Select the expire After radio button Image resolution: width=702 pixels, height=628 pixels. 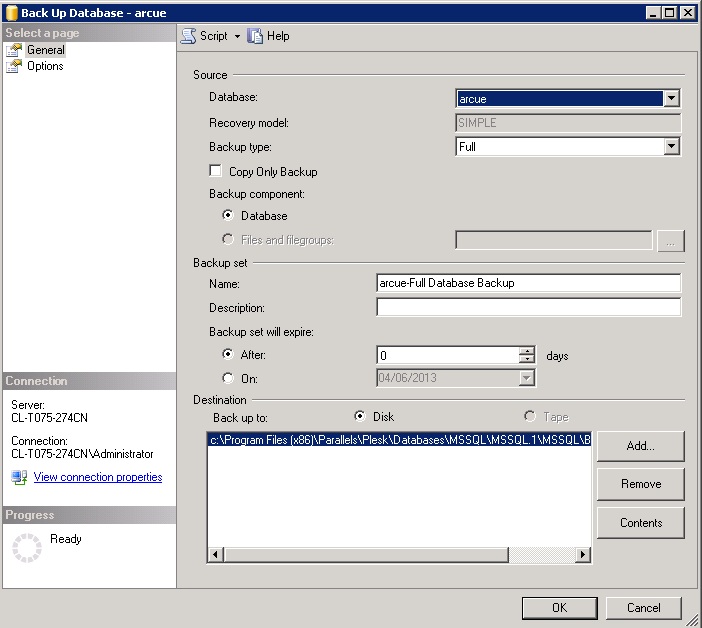[228, 355]
